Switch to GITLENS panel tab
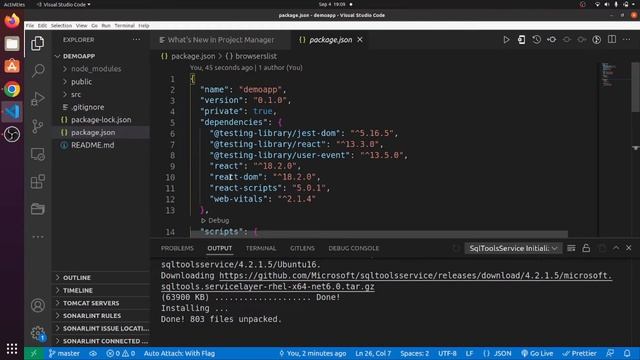This screenshot has width=640, height=360. point(302,248)
